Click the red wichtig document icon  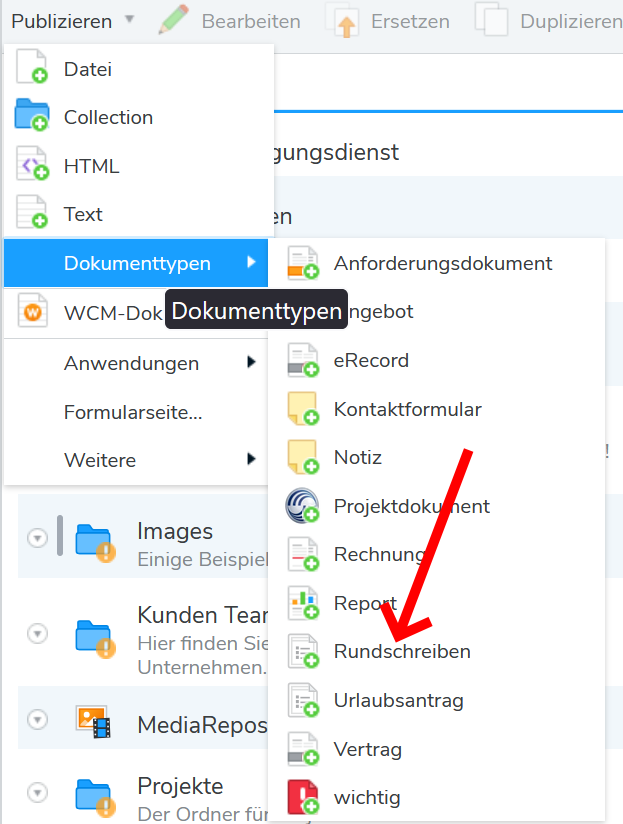click(303, 797)
